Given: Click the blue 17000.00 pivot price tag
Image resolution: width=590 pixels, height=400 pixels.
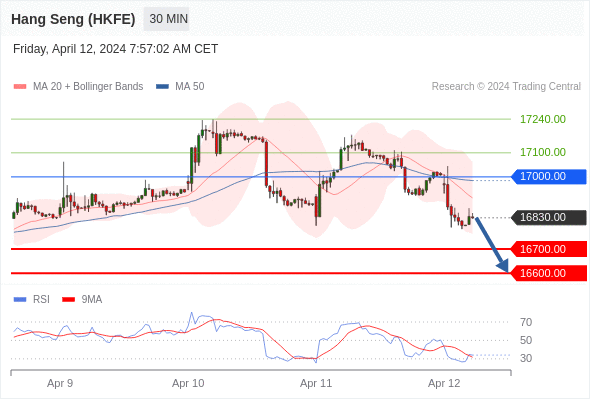Looking at the screenshot, I should point(549,176).
